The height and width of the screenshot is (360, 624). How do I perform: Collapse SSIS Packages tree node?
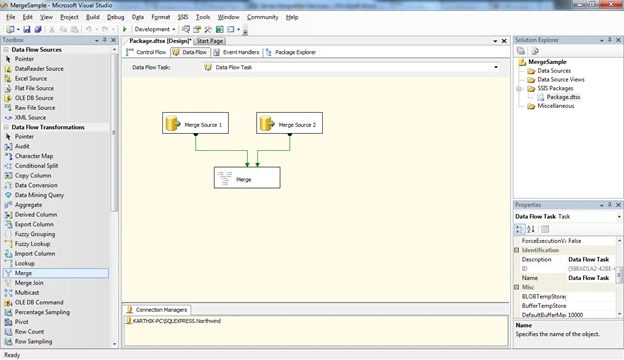[x=519, y=89]
